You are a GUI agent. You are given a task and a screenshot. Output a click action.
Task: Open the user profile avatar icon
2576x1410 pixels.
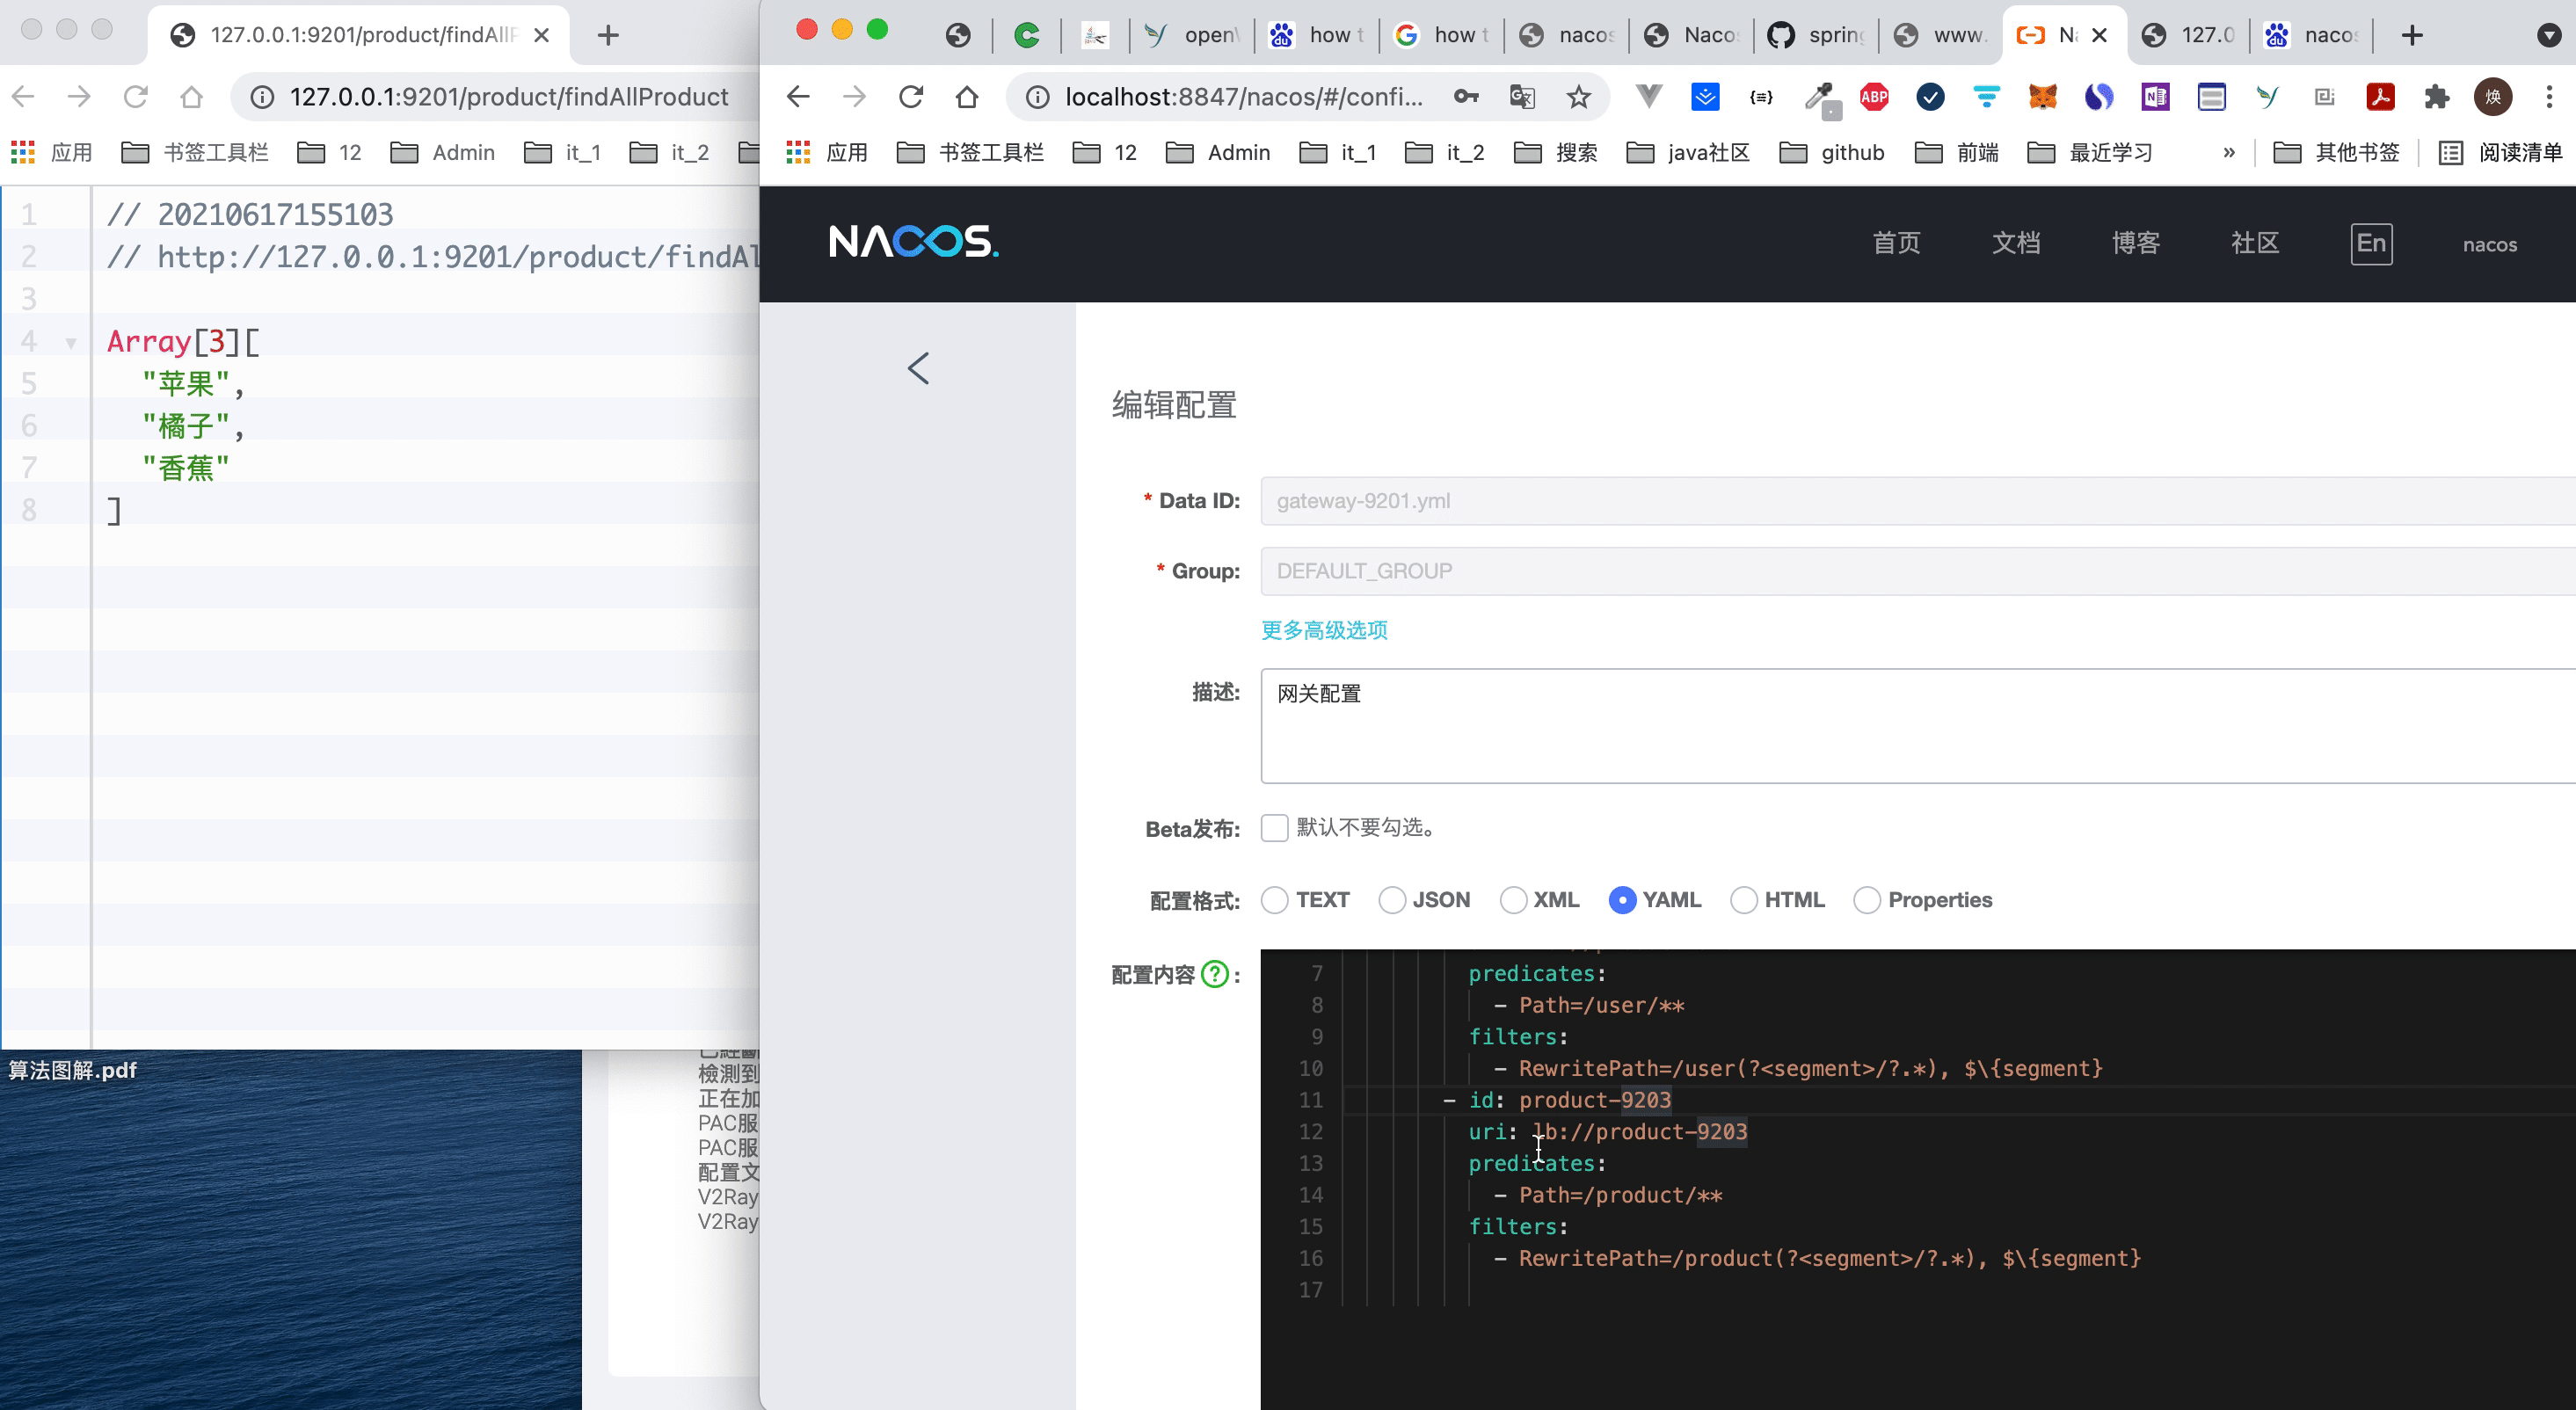[x=2493, y=97]
